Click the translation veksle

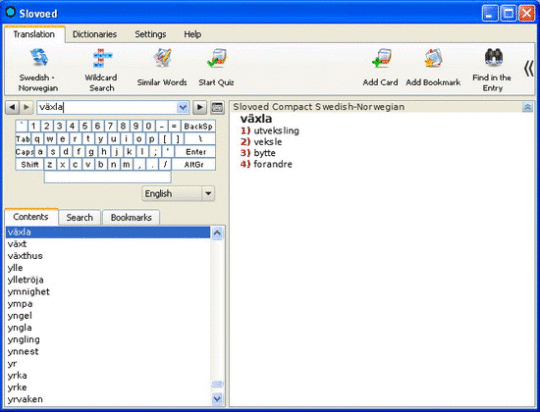click(268, 142)
